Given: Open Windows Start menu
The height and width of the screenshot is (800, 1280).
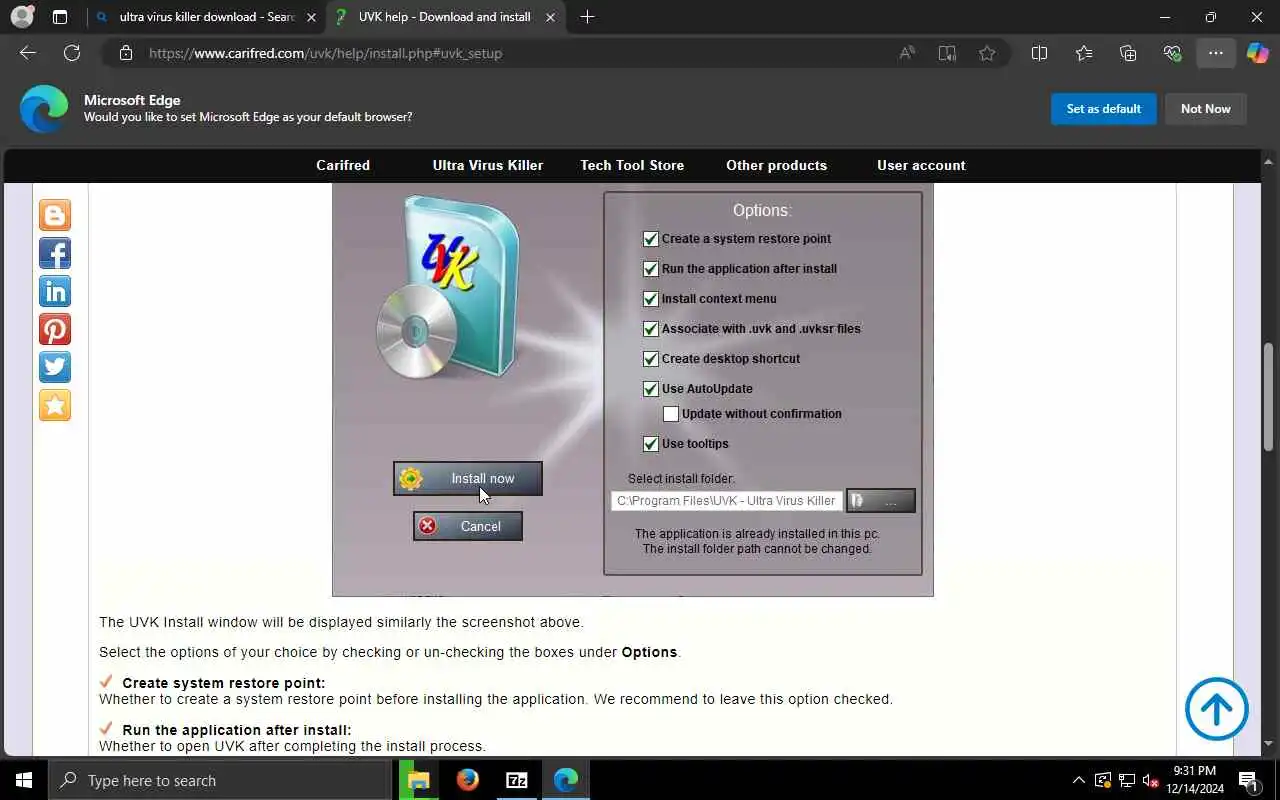Looking at the screenshot, I should [x=24, y=780].
